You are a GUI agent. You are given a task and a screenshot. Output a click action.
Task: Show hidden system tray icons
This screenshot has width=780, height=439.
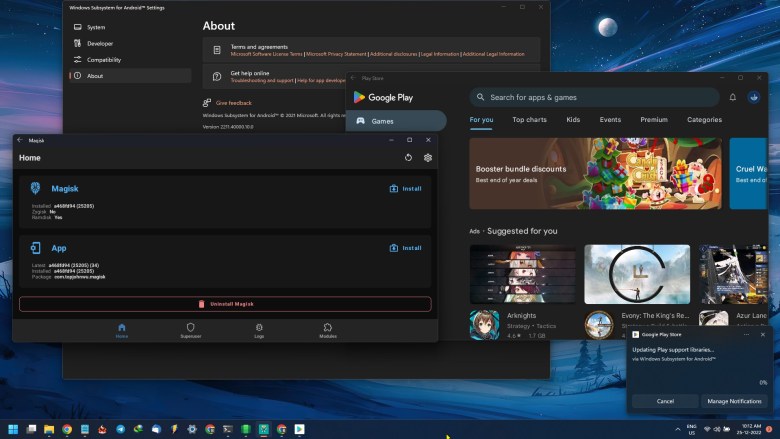click(x=678, y=430)
